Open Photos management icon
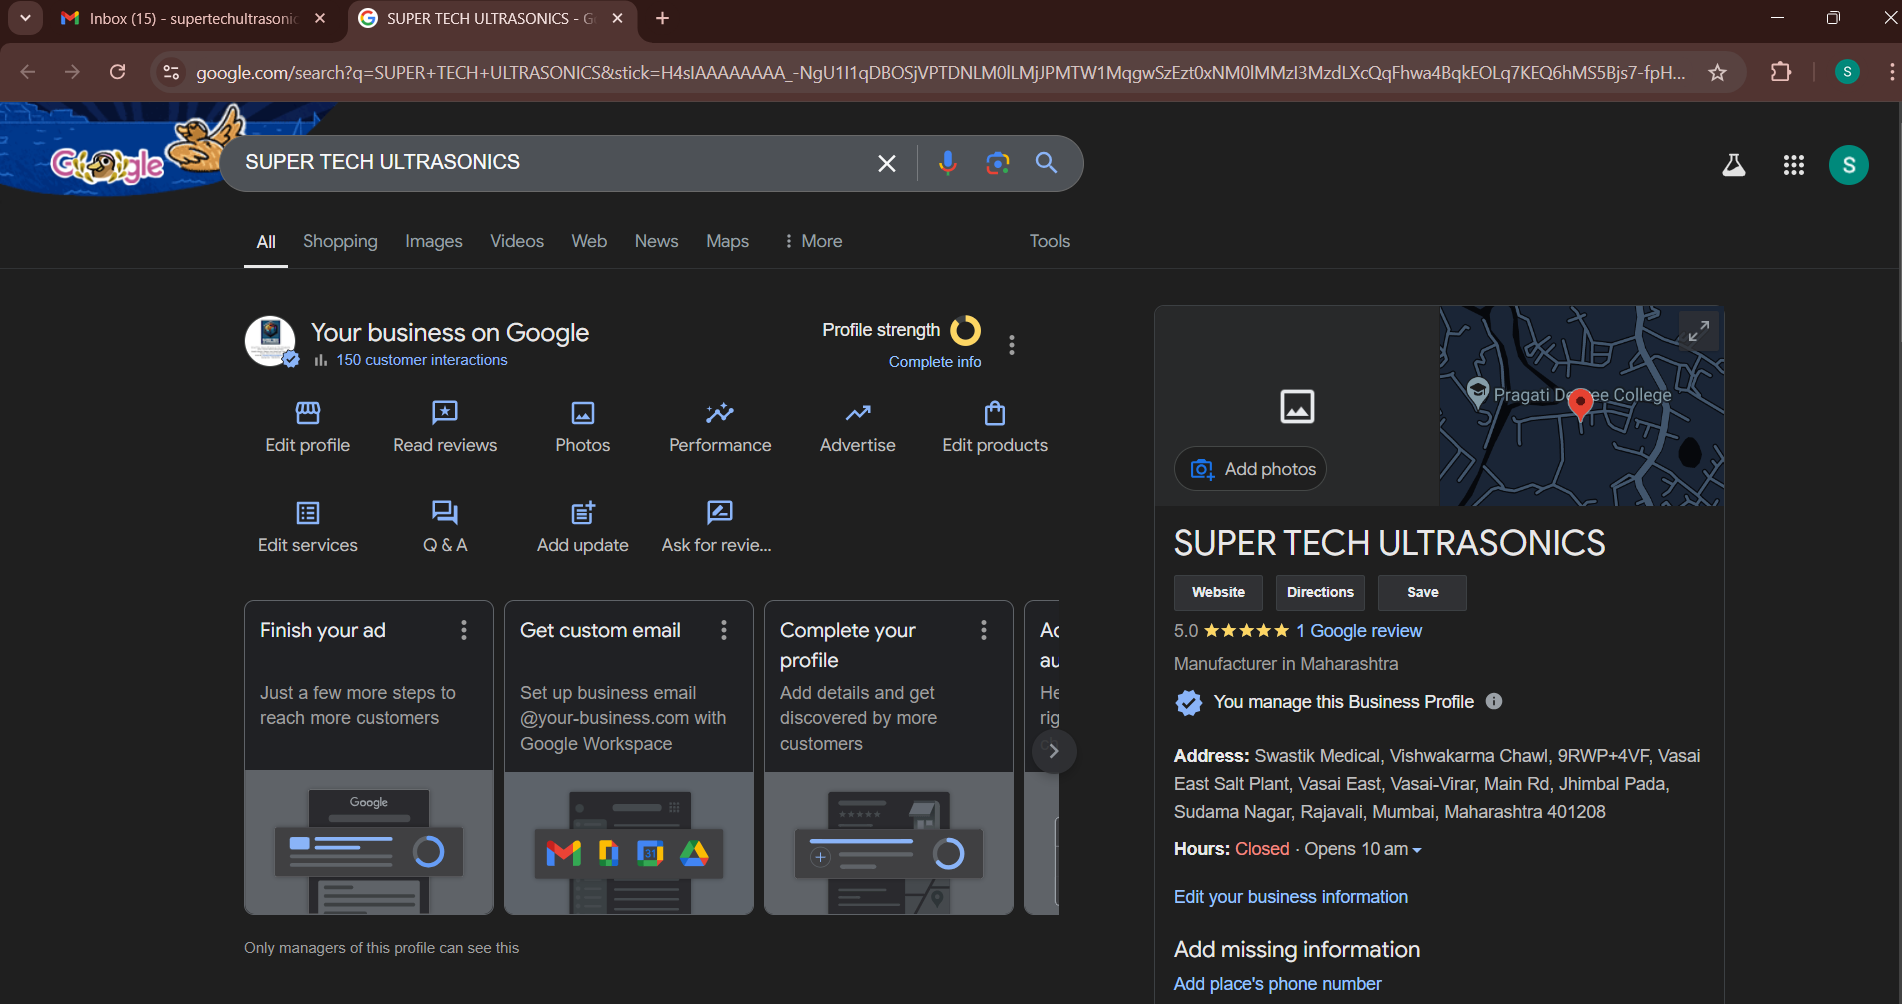The image size is (1902, 1004). click(583, 412)
